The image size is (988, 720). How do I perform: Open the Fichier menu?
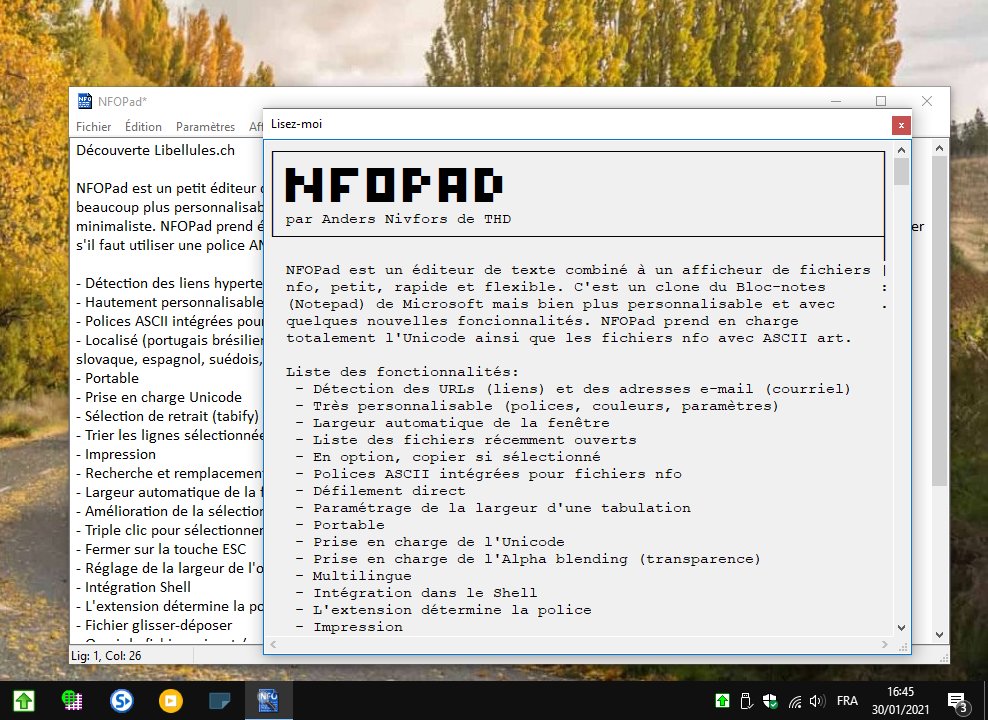pyautogui.click(x=93, y=127)
